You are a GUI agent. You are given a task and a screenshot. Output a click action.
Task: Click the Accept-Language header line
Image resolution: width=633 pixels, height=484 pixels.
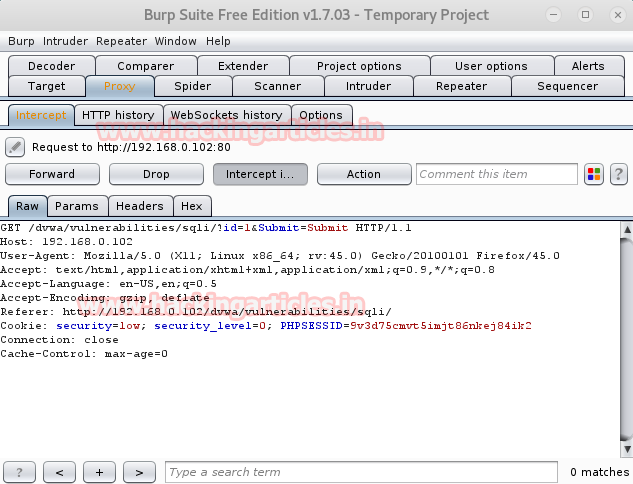[108, 284]
